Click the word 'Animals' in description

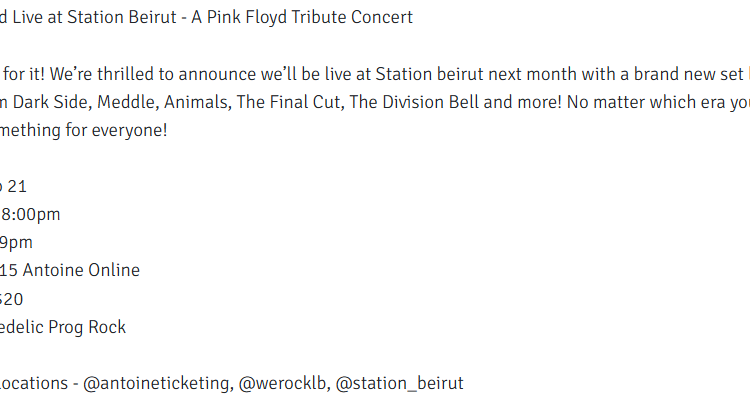196,102
